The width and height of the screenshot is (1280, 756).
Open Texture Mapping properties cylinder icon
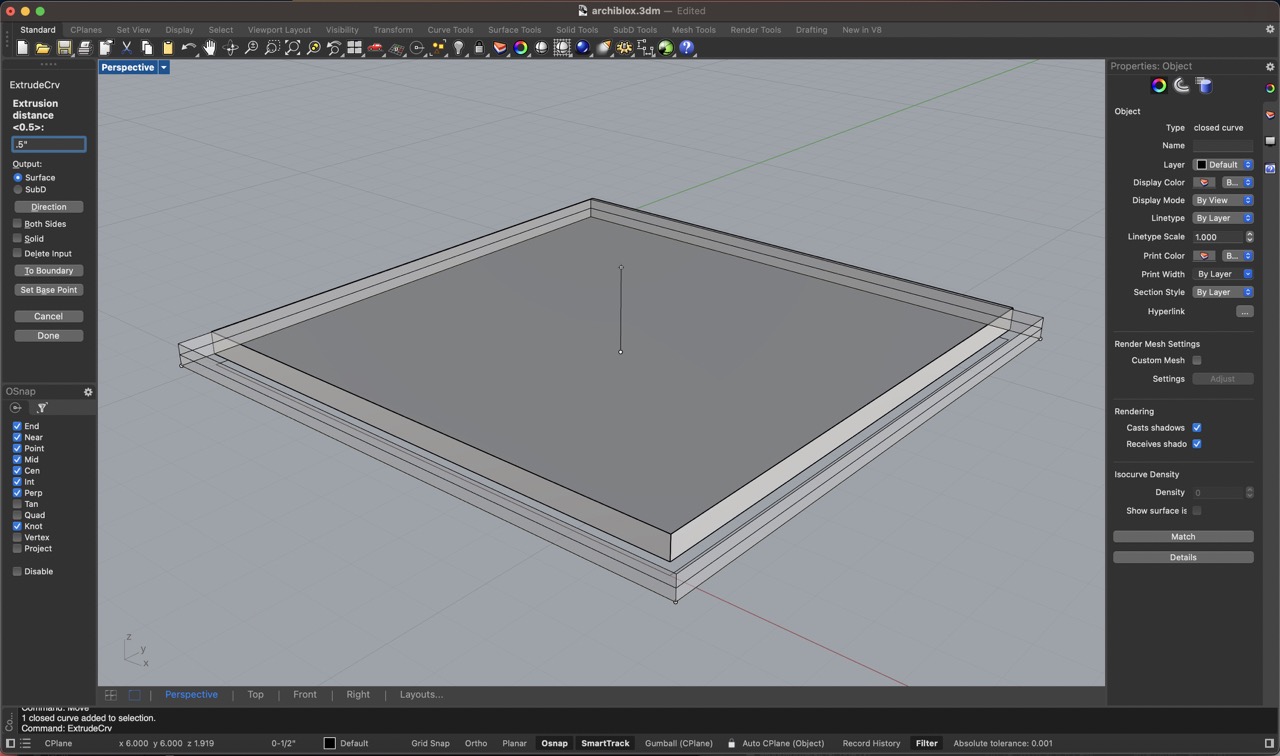[1204, 86]
